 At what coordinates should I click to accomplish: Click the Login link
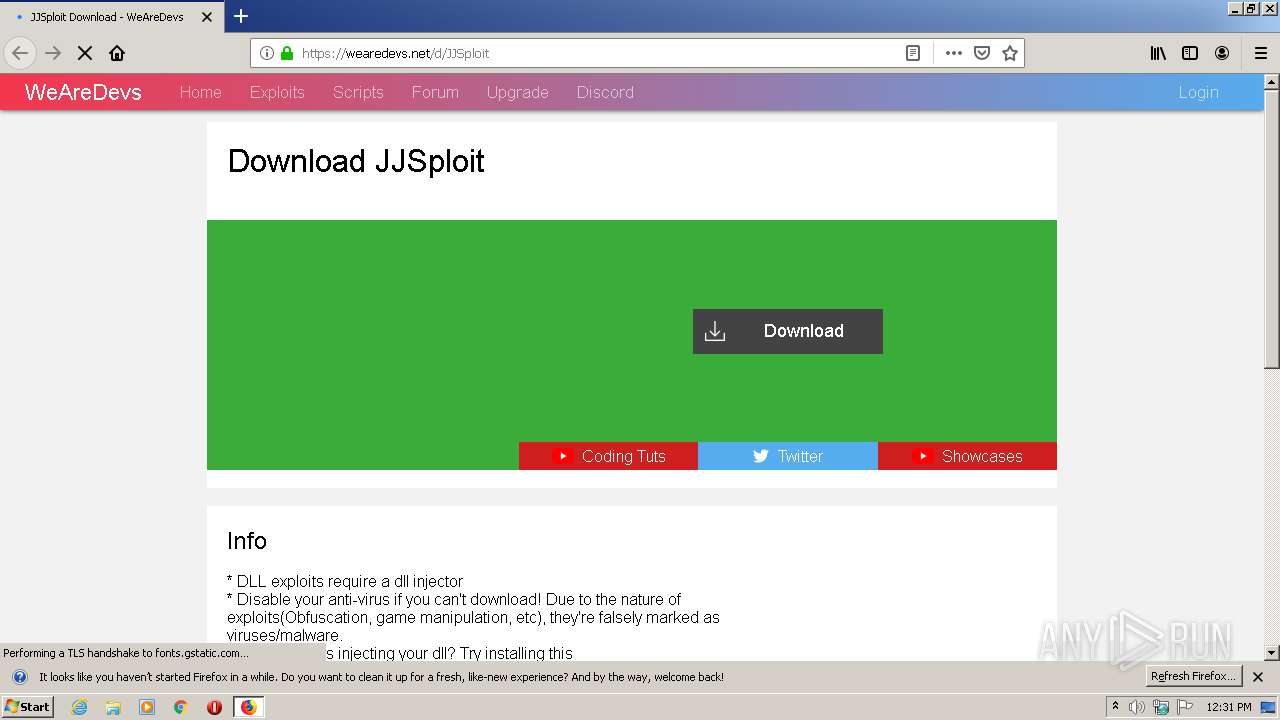tap(1198, 92)
